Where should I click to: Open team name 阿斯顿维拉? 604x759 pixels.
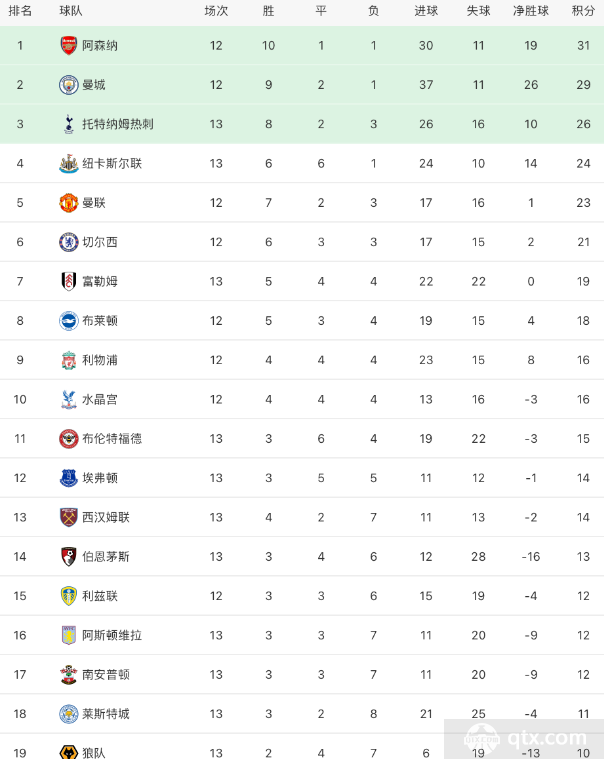click(112, 635)
